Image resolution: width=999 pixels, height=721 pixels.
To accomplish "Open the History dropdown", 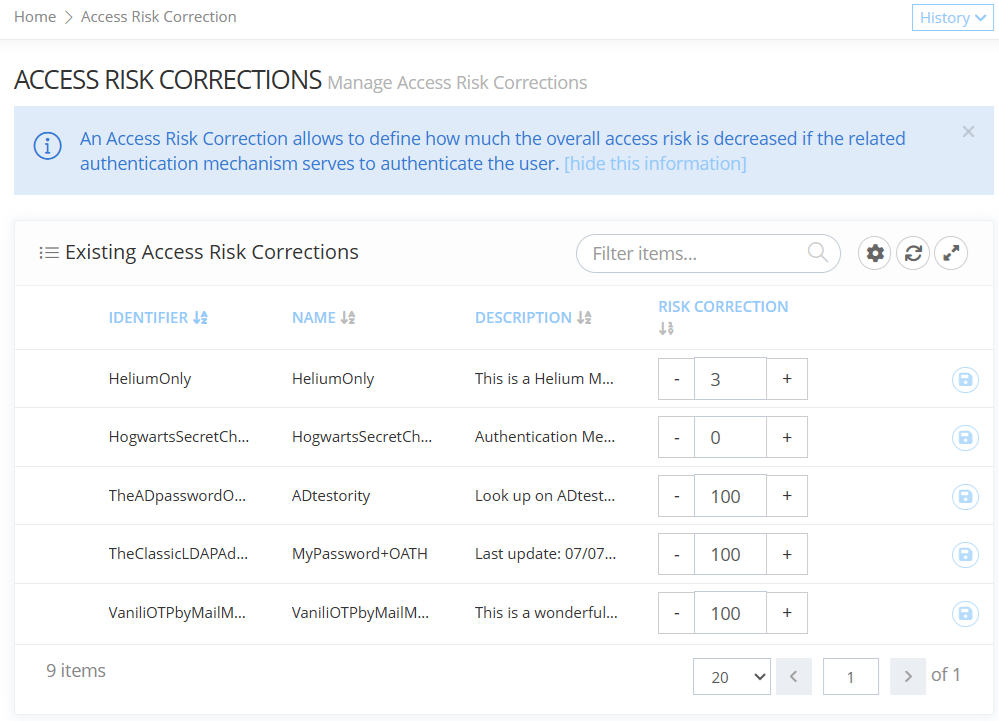I will coord(951,17).
